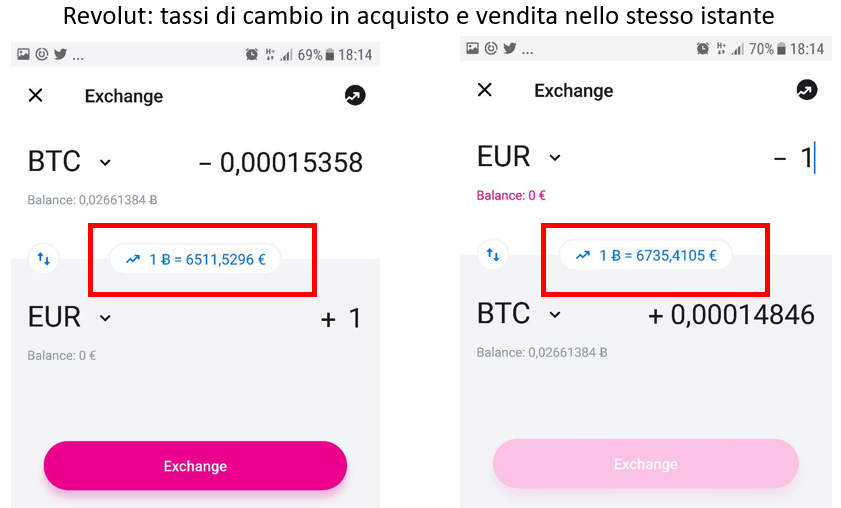The height and width of the screenshot is (508, 841).
Task: Close the left Exchange screen with the X icon
Action: click(x=35, y=95)
